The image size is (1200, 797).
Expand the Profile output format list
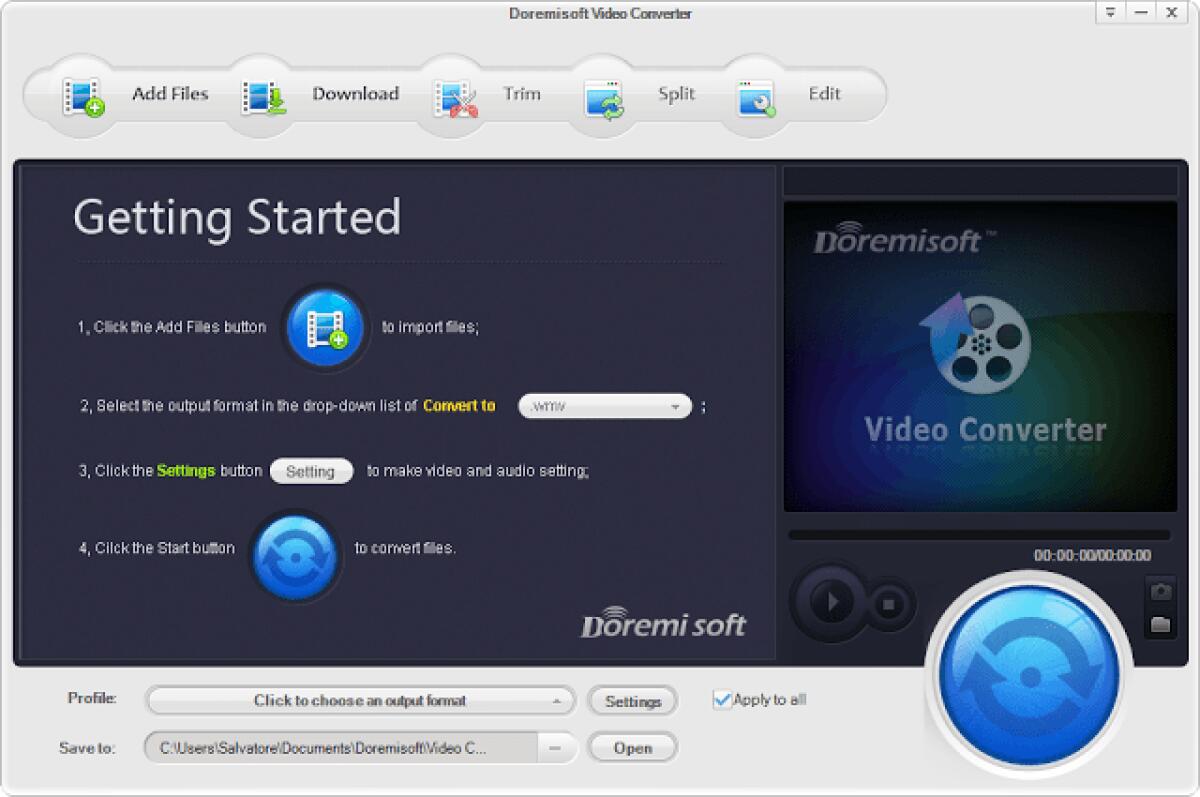click(x=360, y=701)
